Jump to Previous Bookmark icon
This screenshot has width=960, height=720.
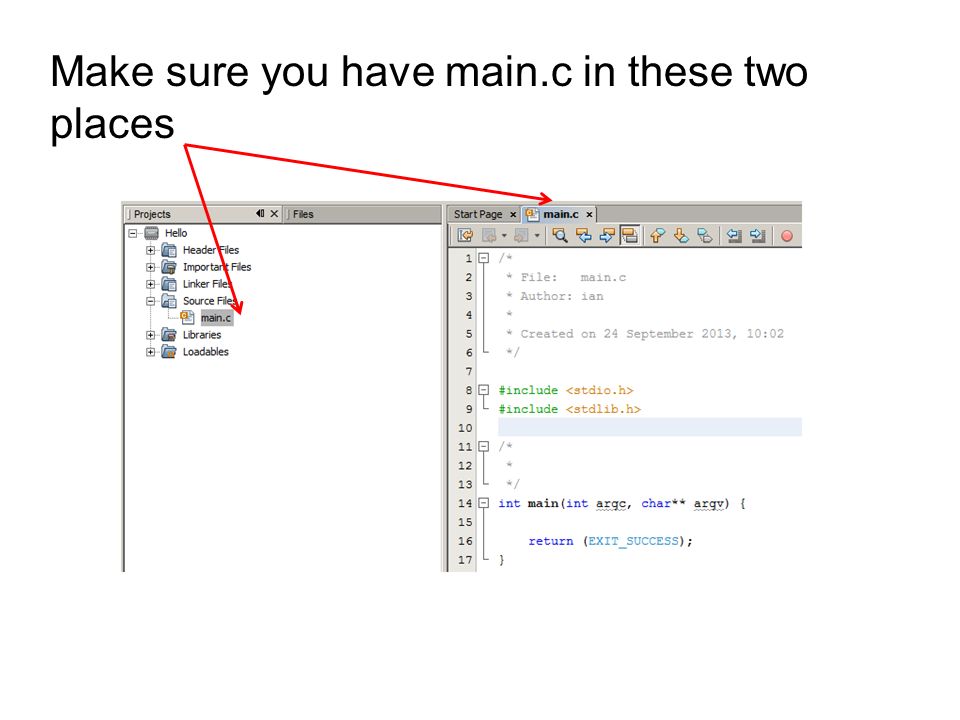click(658, 236)
